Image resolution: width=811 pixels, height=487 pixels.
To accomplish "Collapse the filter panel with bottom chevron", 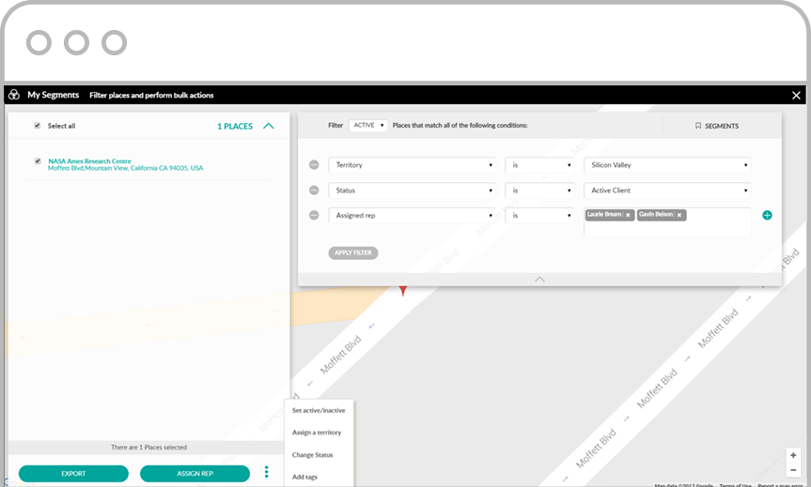I will point(539,279).
